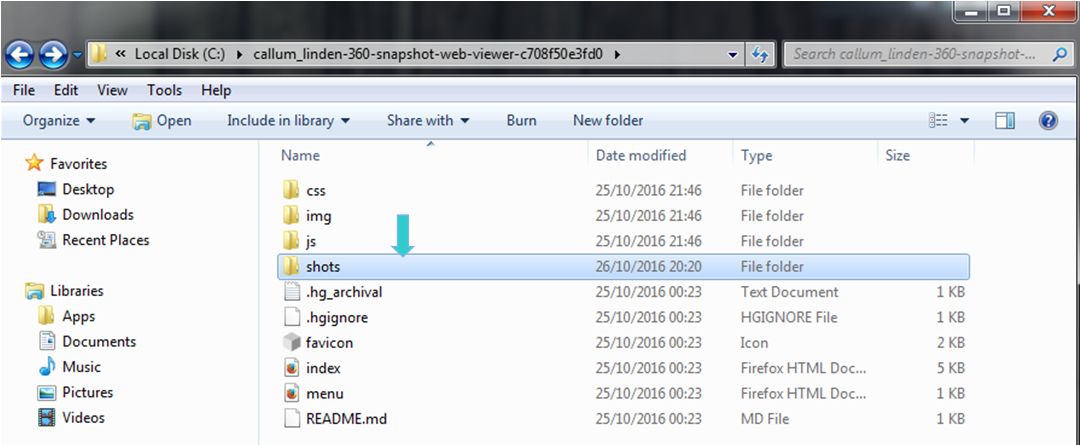Select the favicon icon file
The image size is (1080, 445).
[329, 343]
